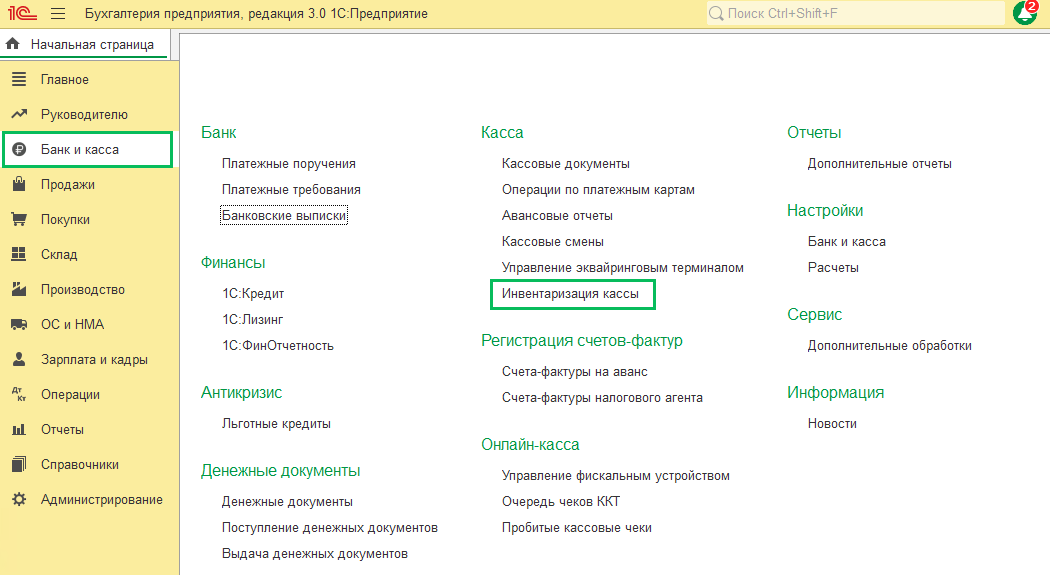Open Кассовые документы

[x=566, y=163]
